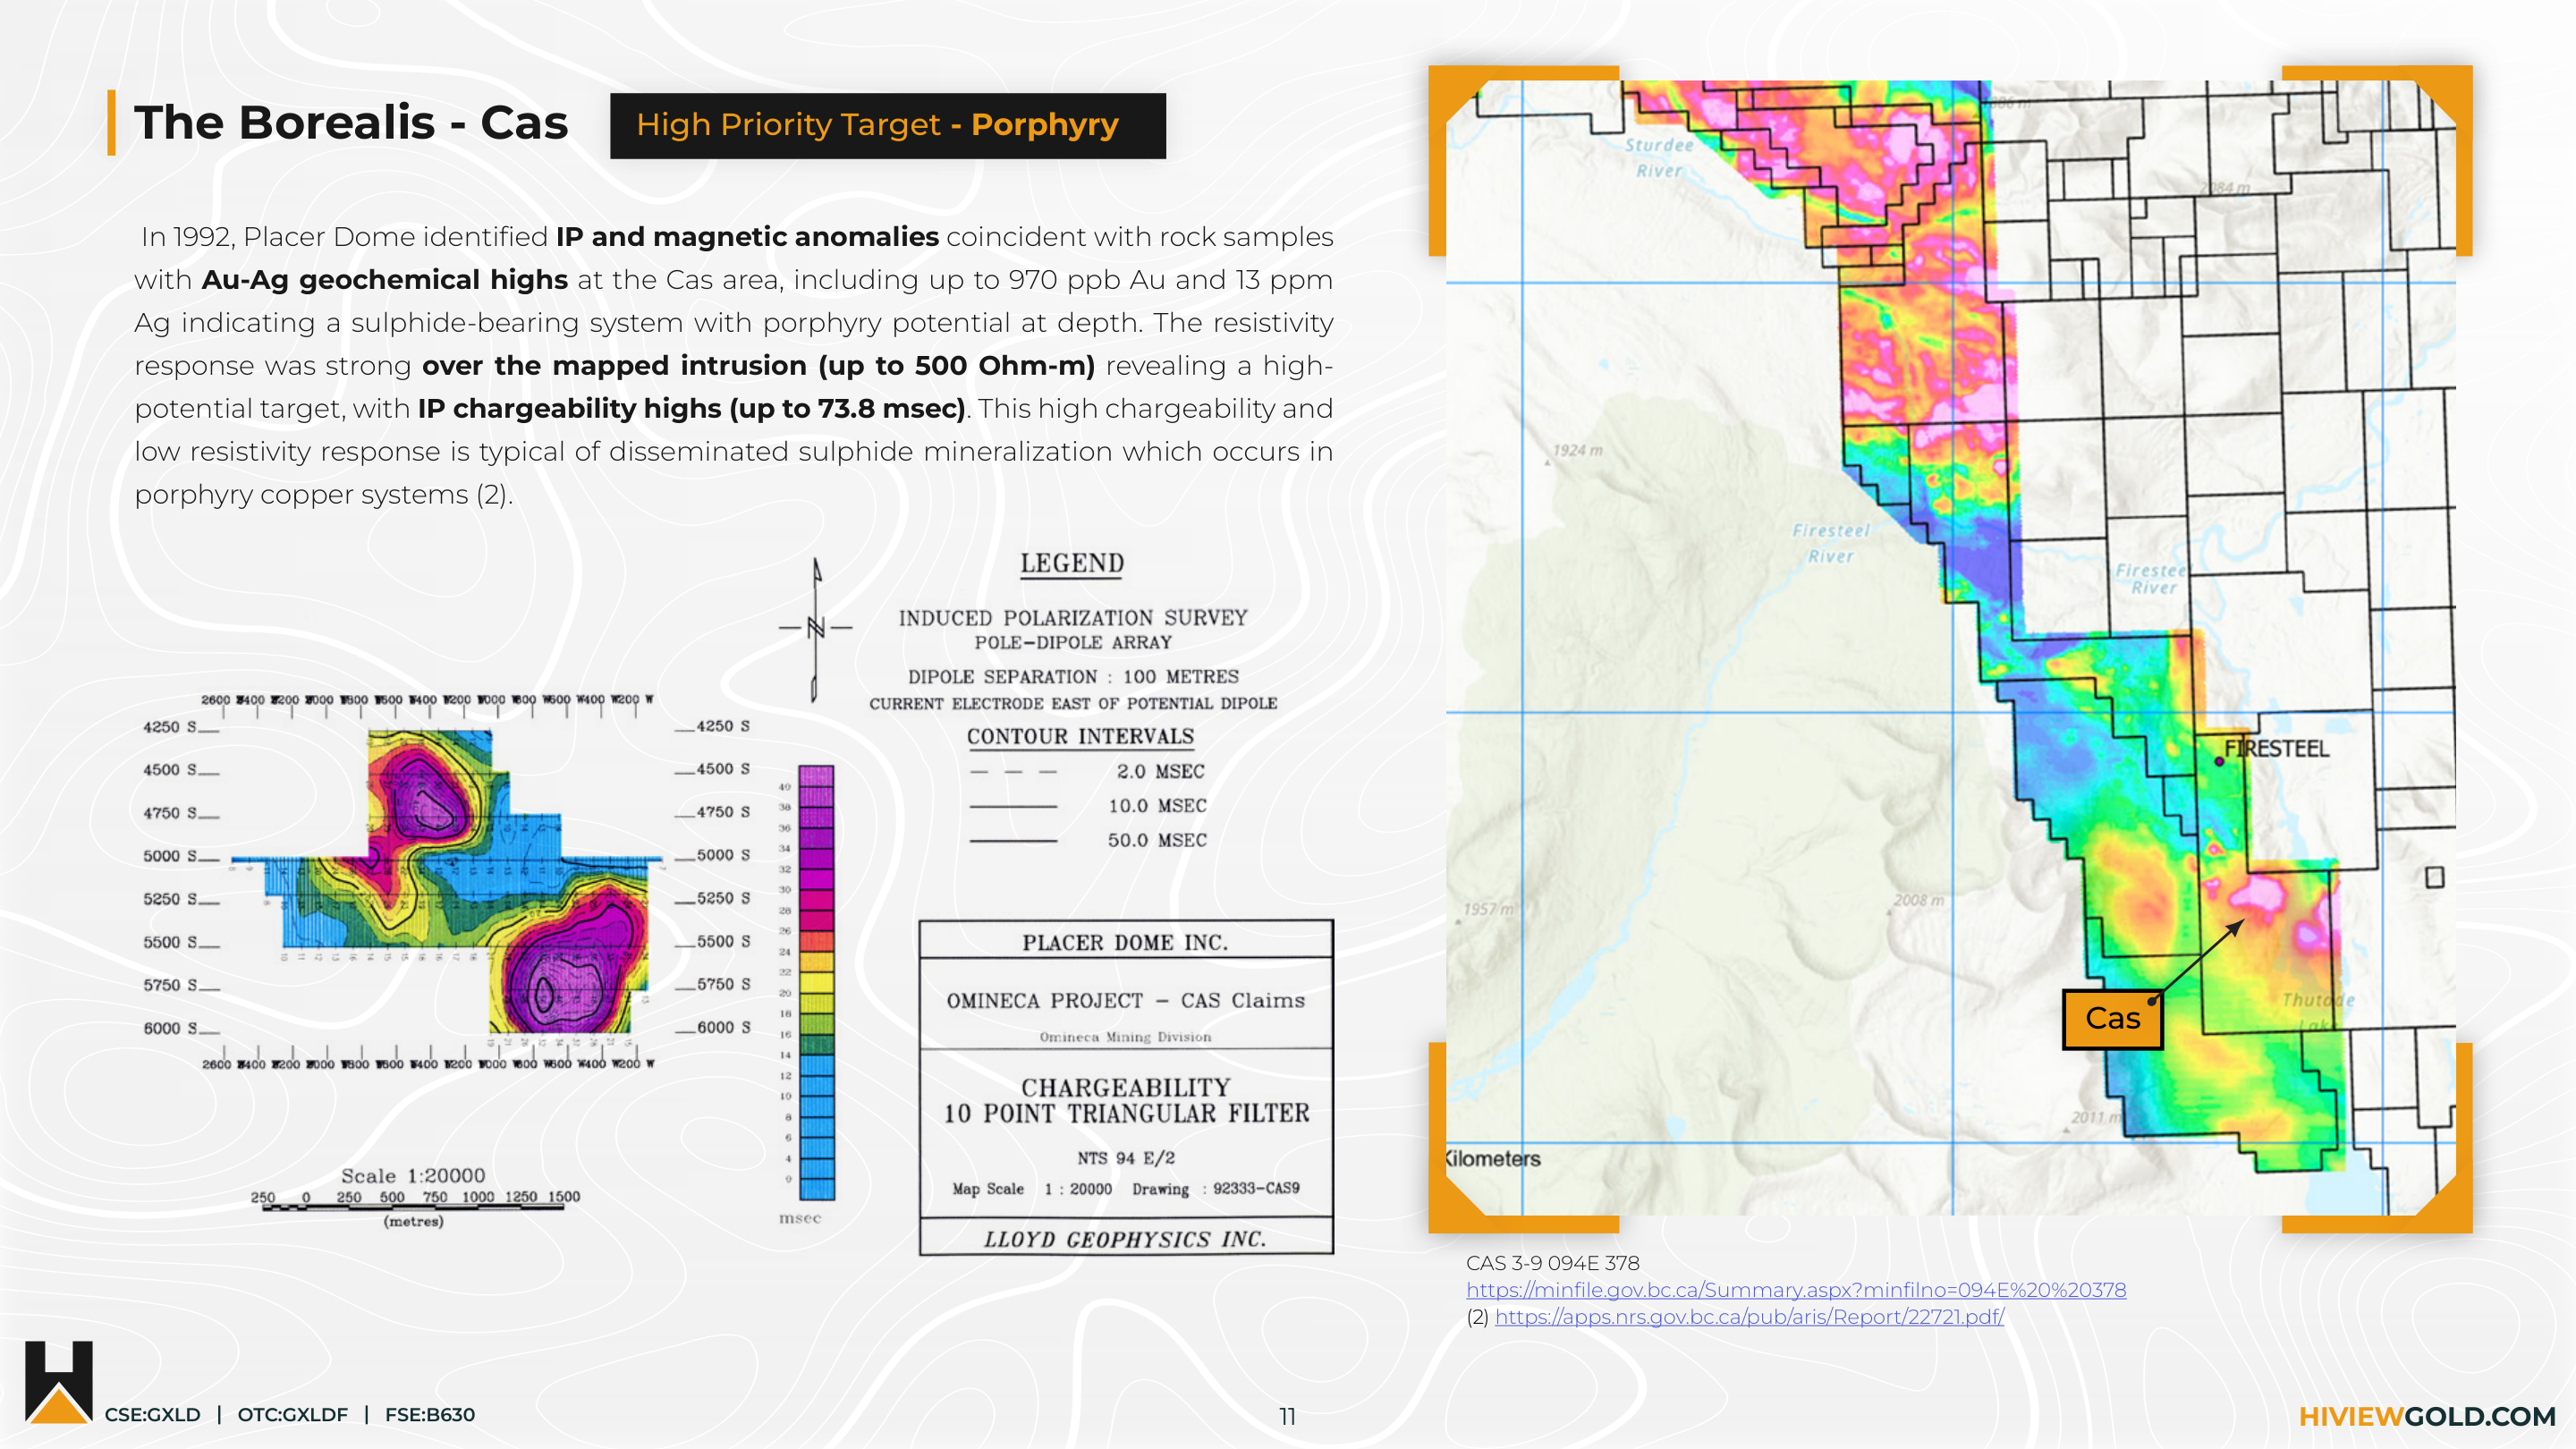
Task: Click the HIVIEWGOLD.COM website text
Action: (x=2427, y=1416)
